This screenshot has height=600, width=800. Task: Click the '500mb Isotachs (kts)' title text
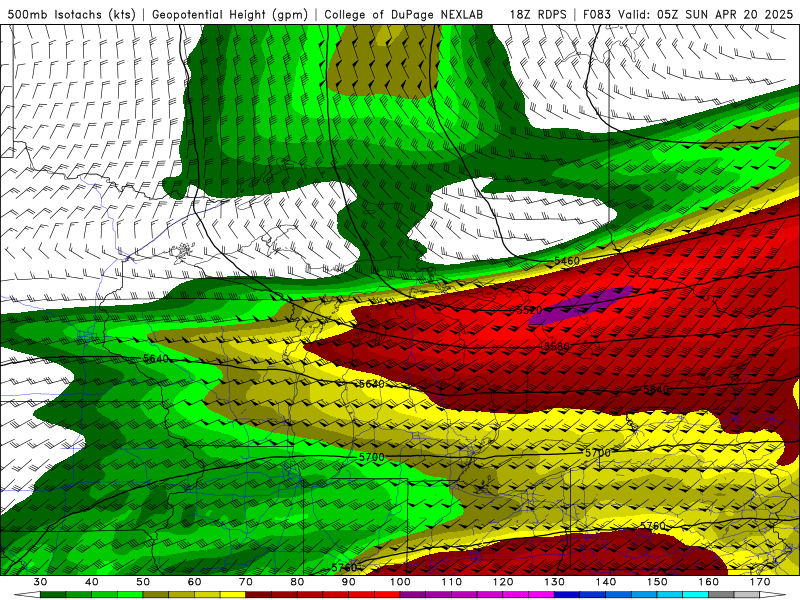click(x=71, y=15)
